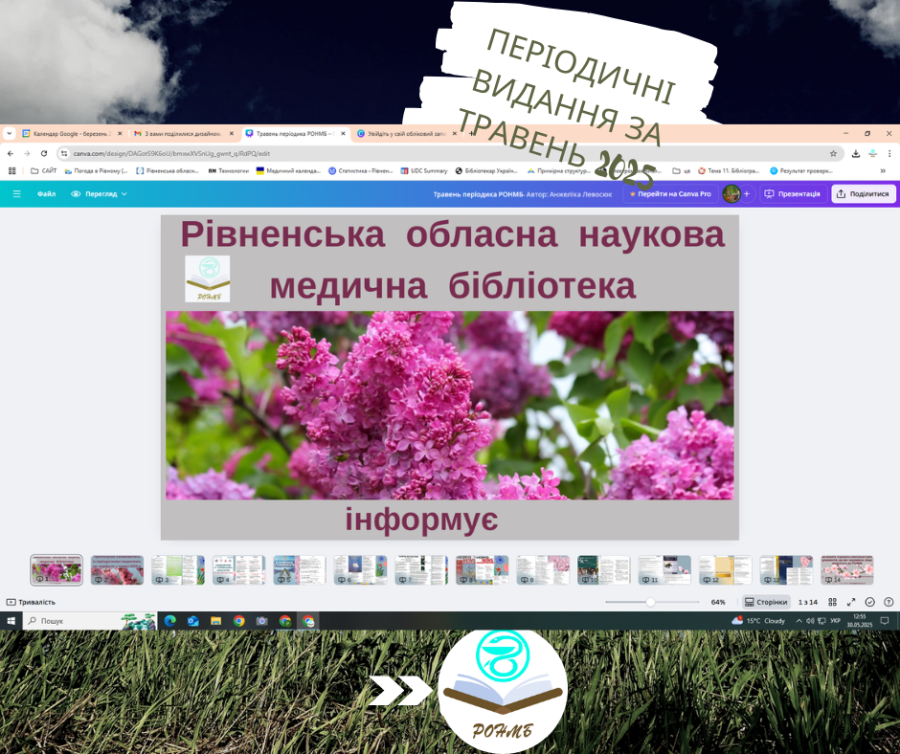Select page 2 thumbnail
The height and width of the screenshot is (754, 900).
(x=117, y=570)
